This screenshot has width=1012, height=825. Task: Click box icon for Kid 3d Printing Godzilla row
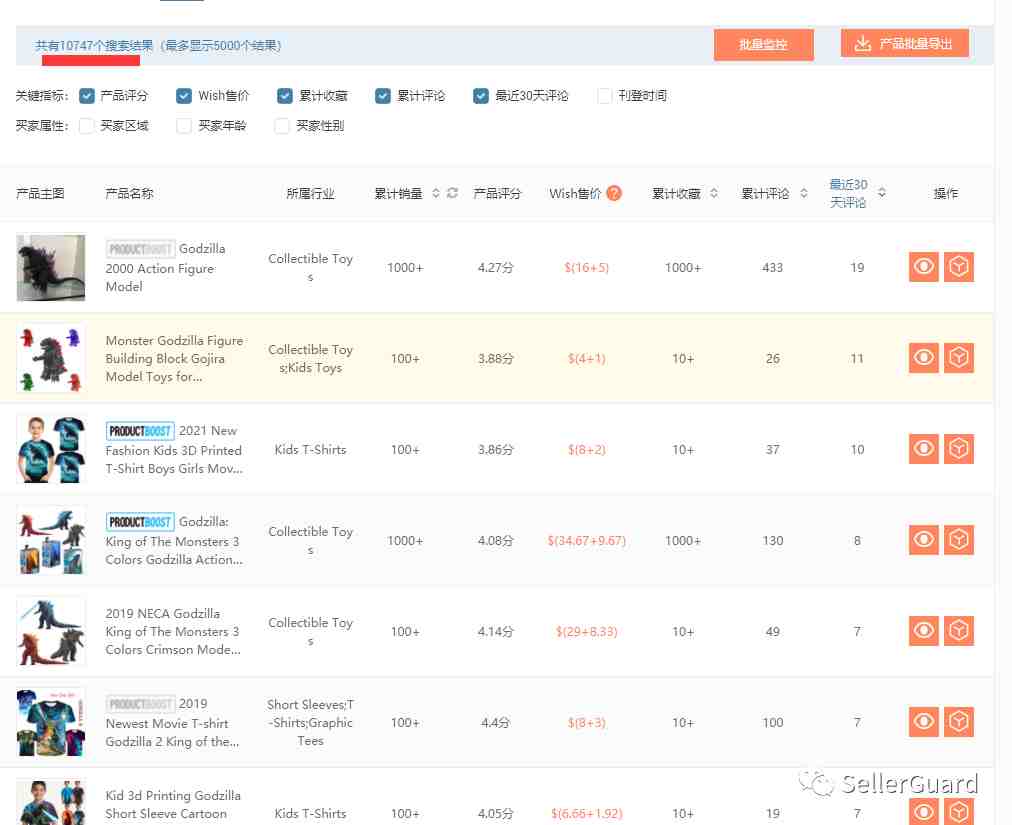[958, 811]
